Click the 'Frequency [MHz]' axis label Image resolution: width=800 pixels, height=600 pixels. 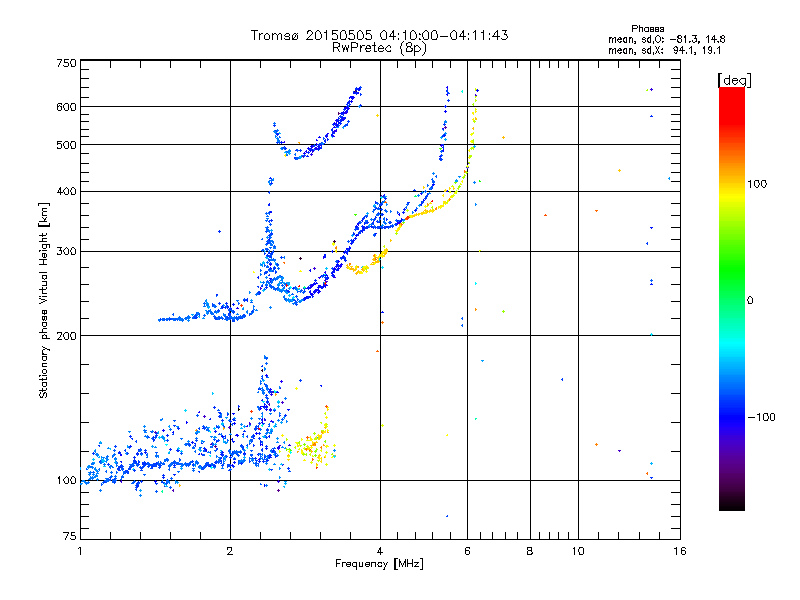point(379,564)
